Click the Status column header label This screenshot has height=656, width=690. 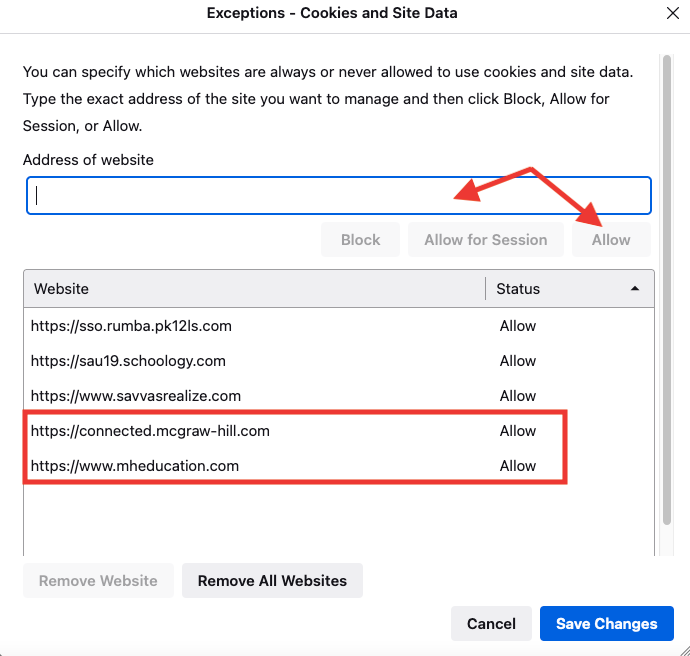pyautogui.click(x=518, y=289)
